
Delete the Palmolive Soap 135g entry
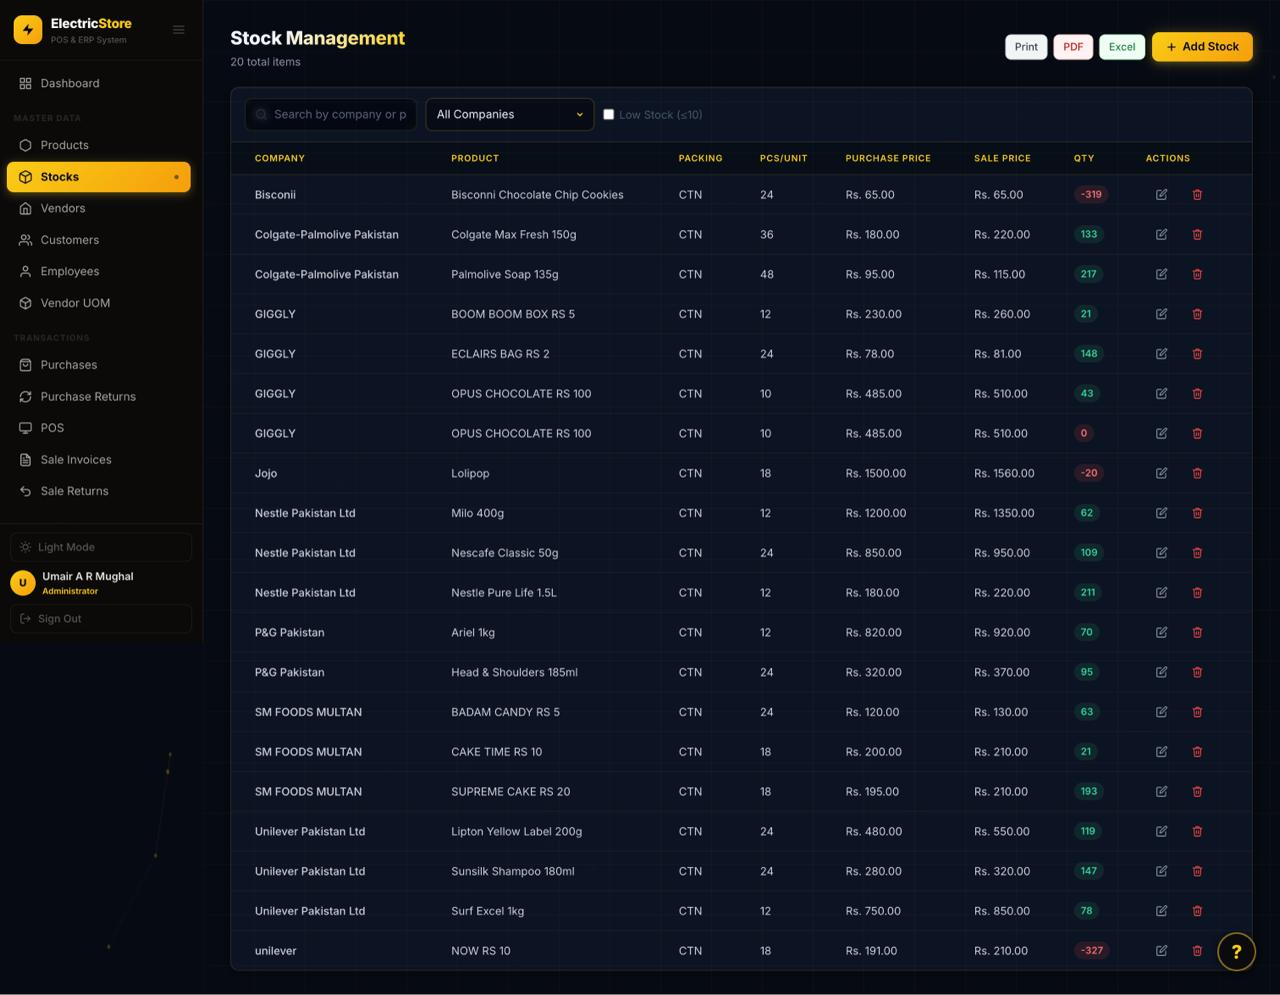(1197, 274)
